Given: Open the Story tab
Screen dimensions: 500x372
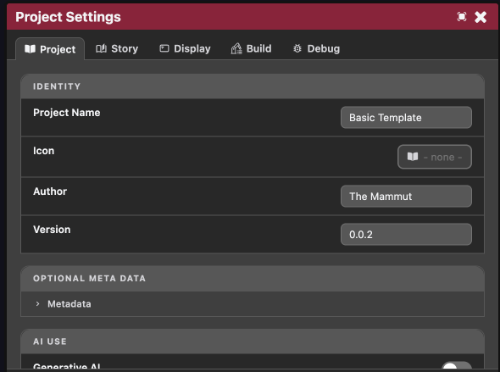Looking at the screenshot, I should click(117, 49).
